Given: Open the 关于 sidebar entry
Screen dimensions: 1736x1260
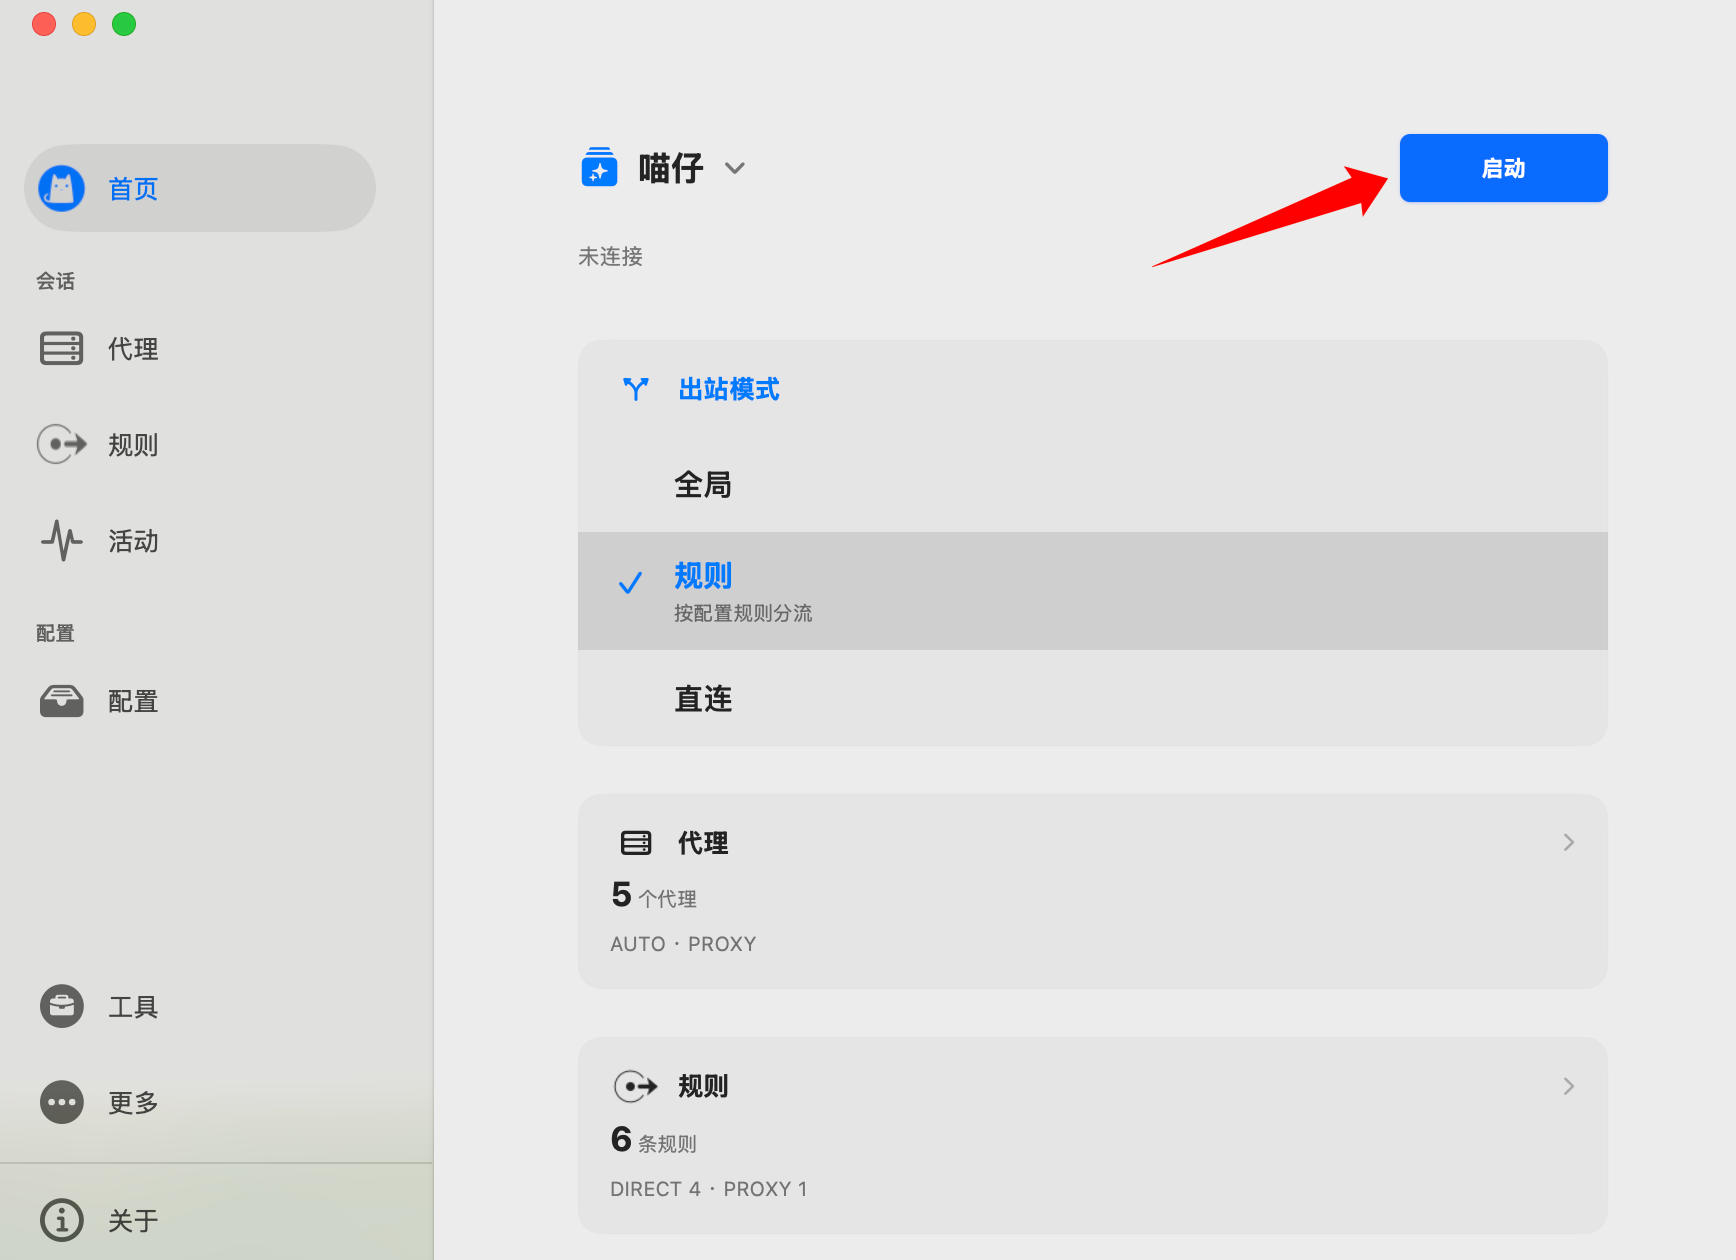Looking at the screenshot, I should [x=200, y=1220].
